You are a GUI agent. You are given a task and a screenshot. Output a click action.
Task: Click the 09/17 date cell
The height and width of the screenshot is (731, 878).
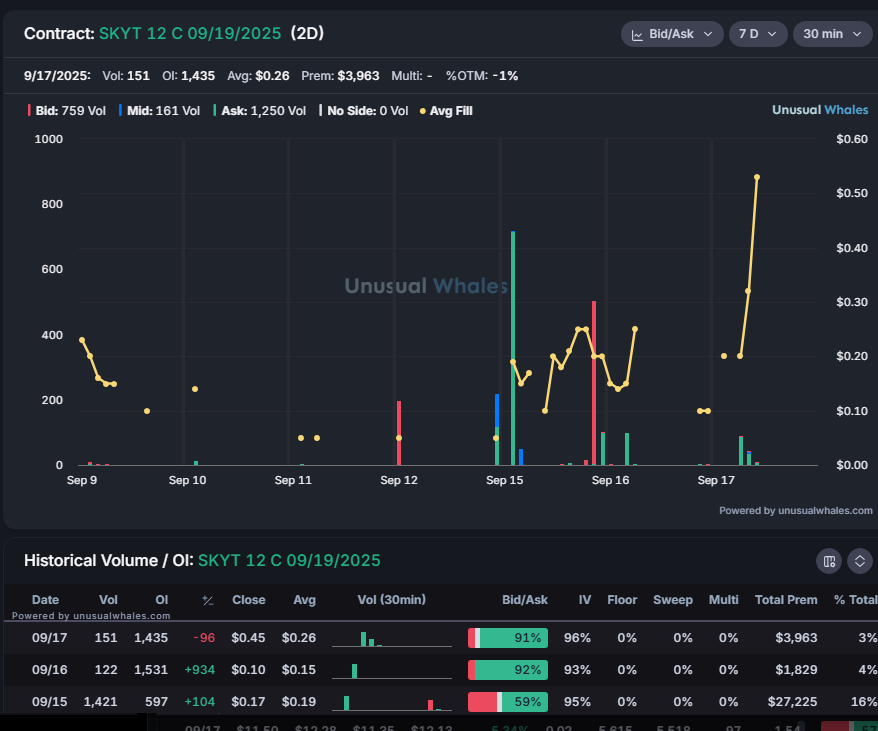49,637
